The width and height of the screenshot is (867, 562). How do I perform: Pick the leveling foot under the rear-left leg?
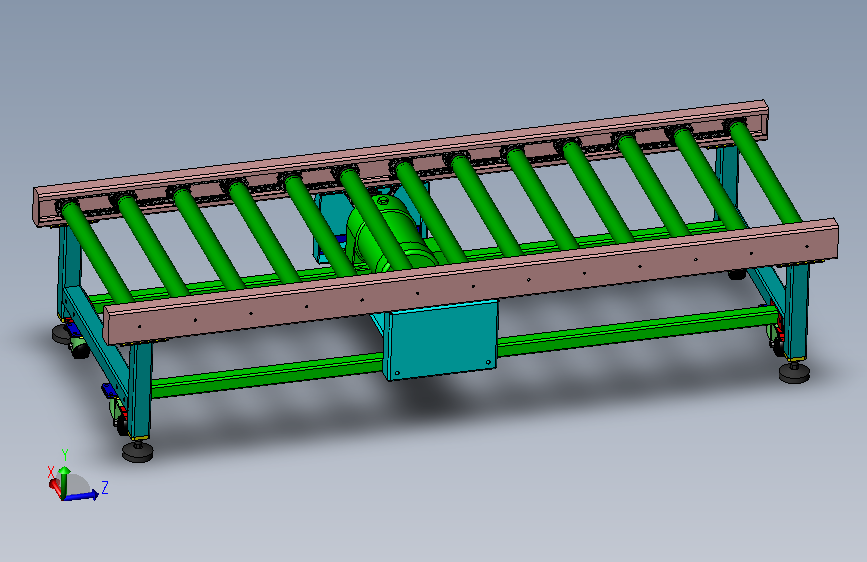61,333
